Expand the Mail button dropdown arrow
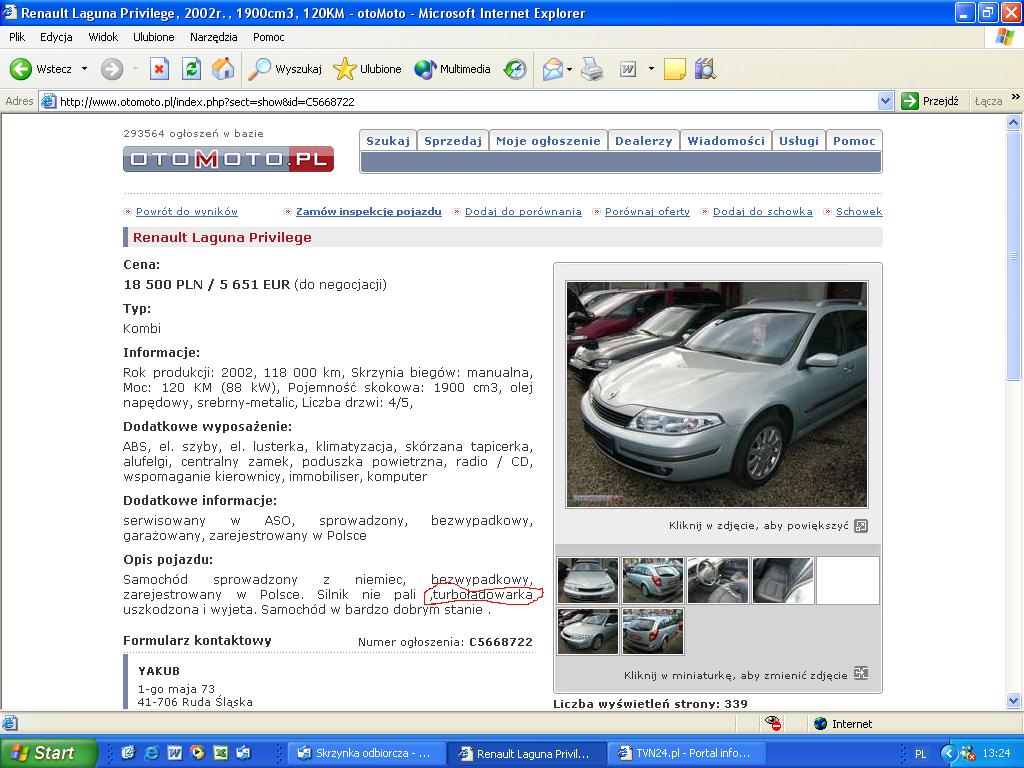 [569, 69]
